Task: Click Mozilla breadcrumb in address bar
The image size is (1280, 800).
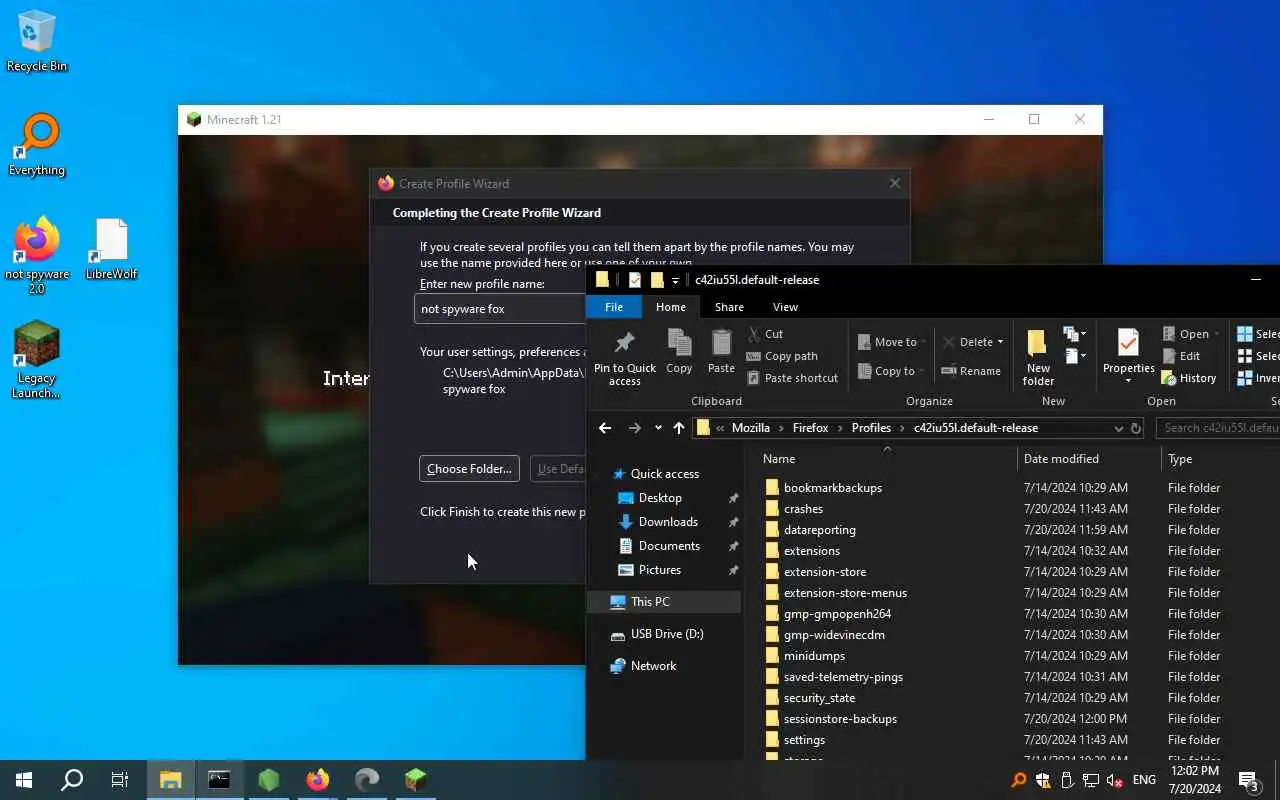Action: point(751,428)
